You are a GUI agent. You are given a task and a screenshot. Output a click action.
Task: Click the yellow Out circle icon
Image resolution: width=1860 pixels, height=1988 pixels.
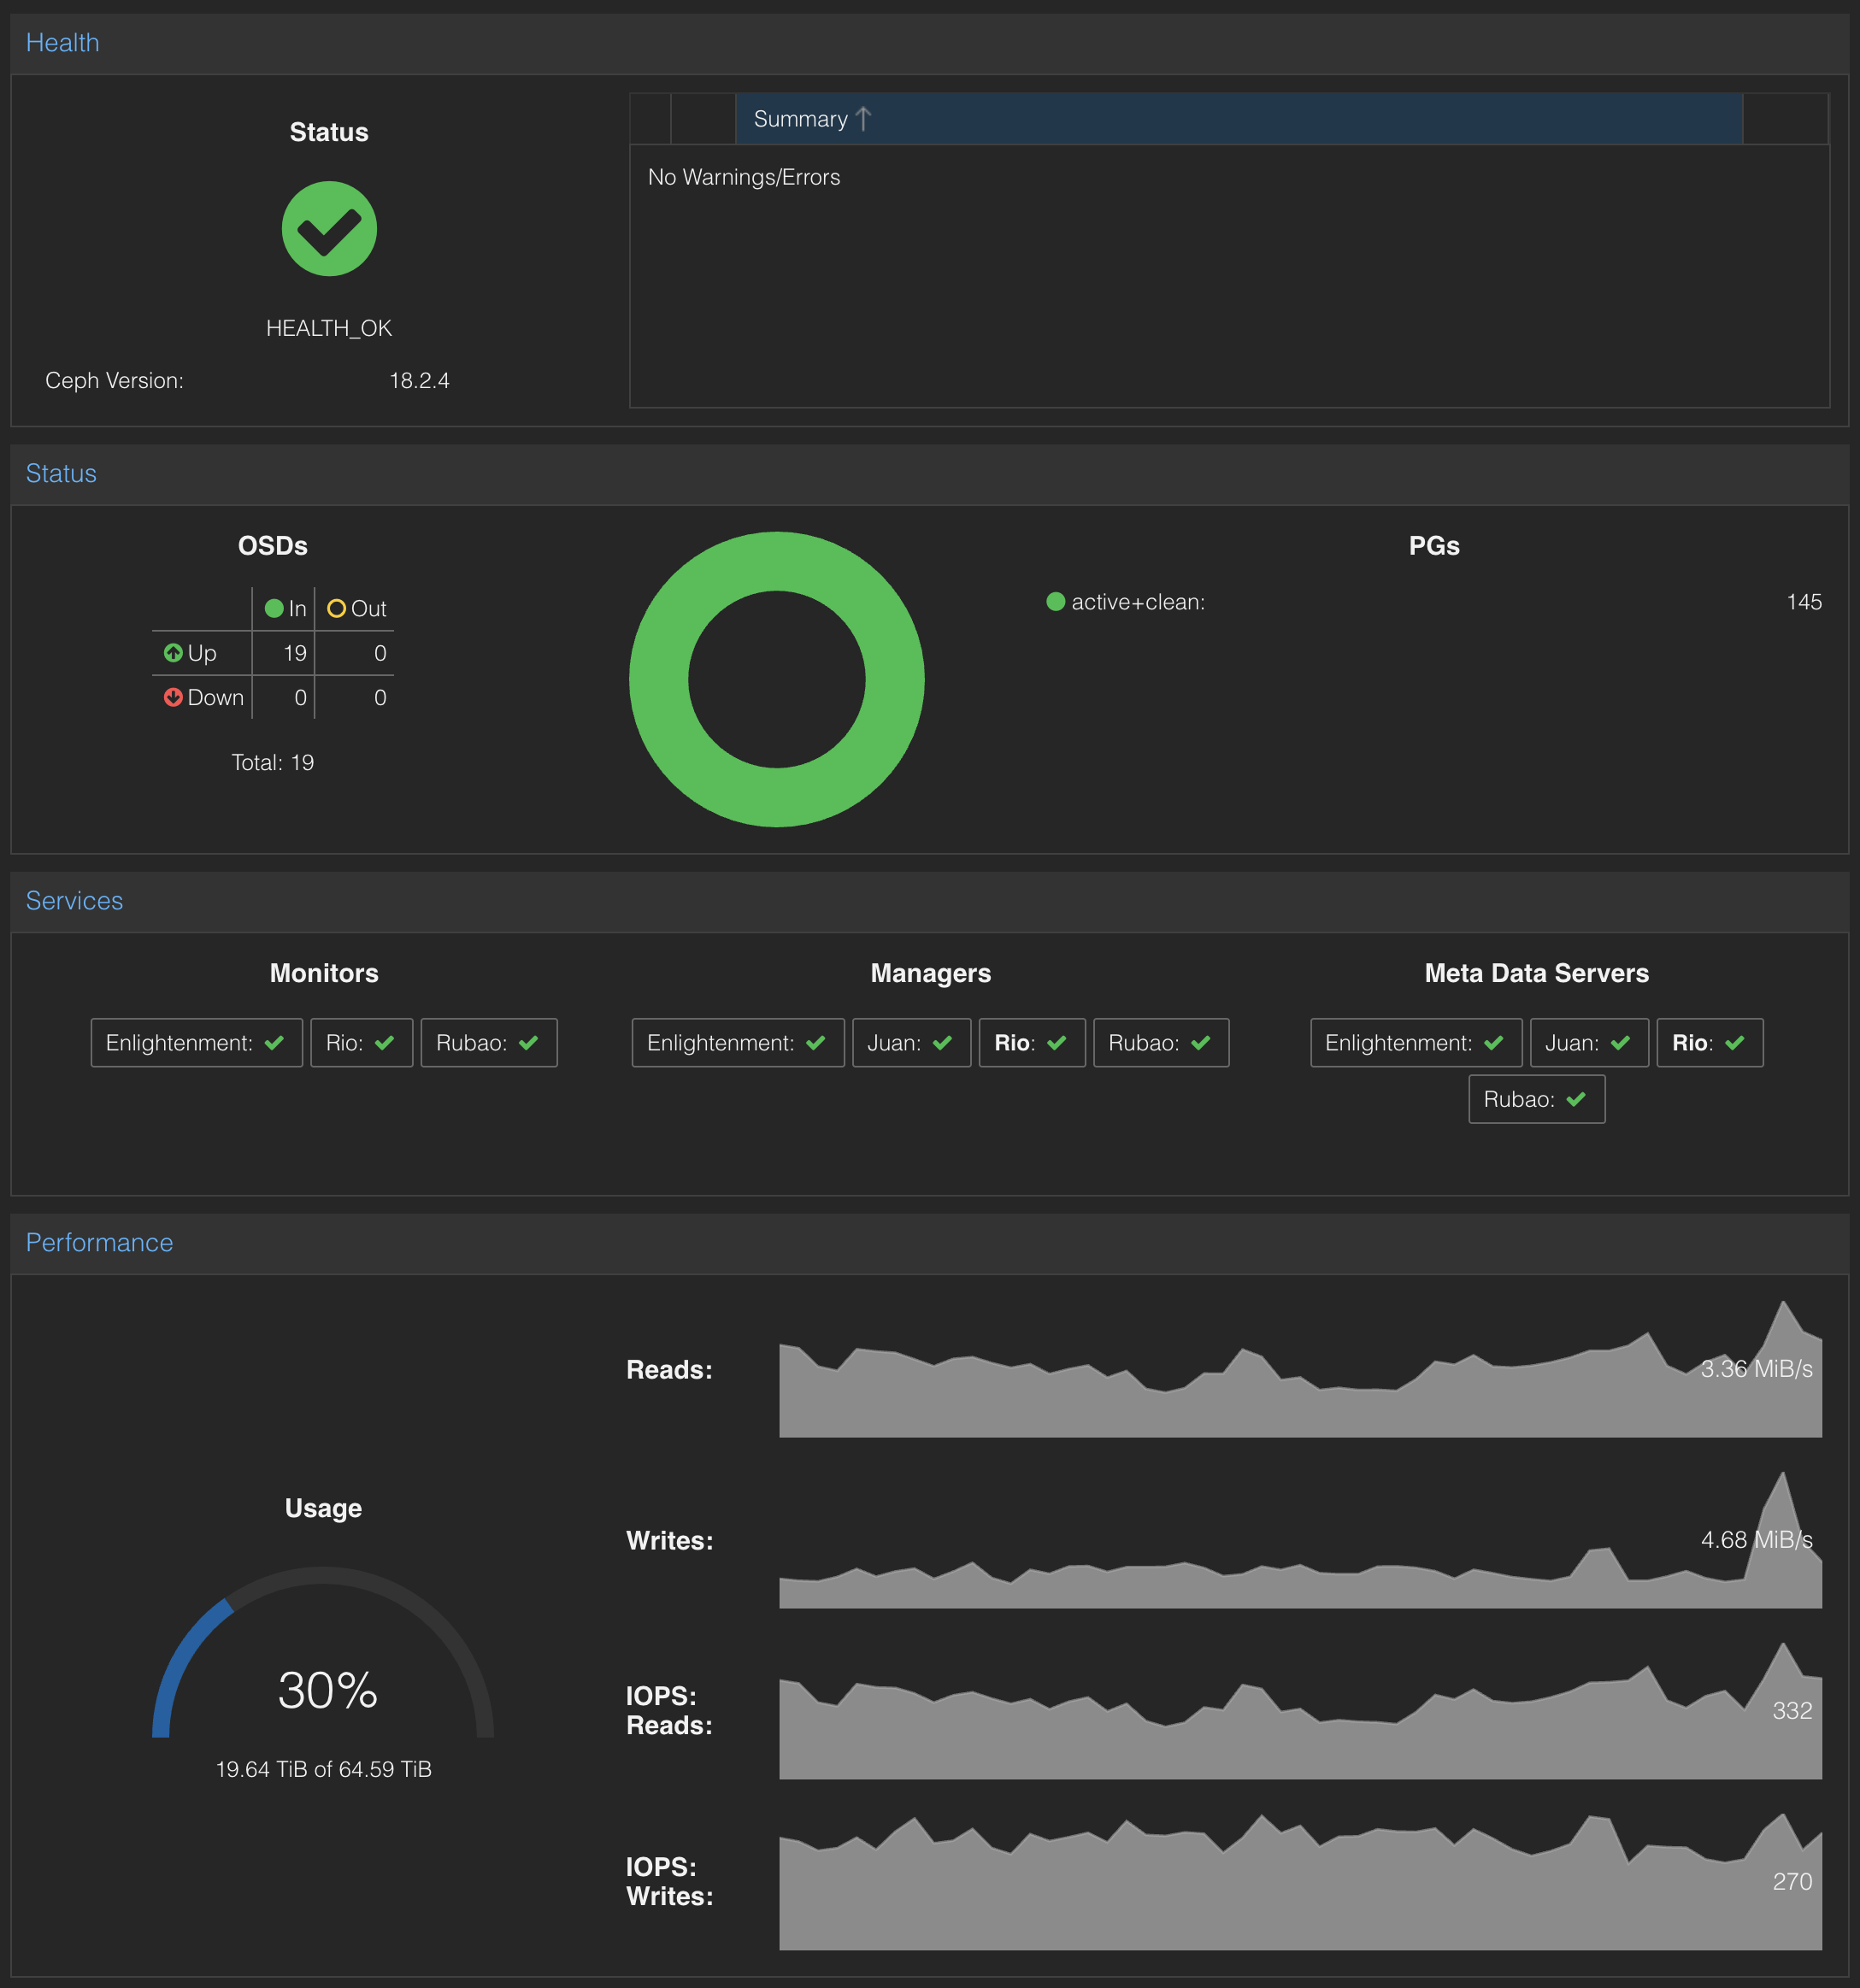point(336,608)
